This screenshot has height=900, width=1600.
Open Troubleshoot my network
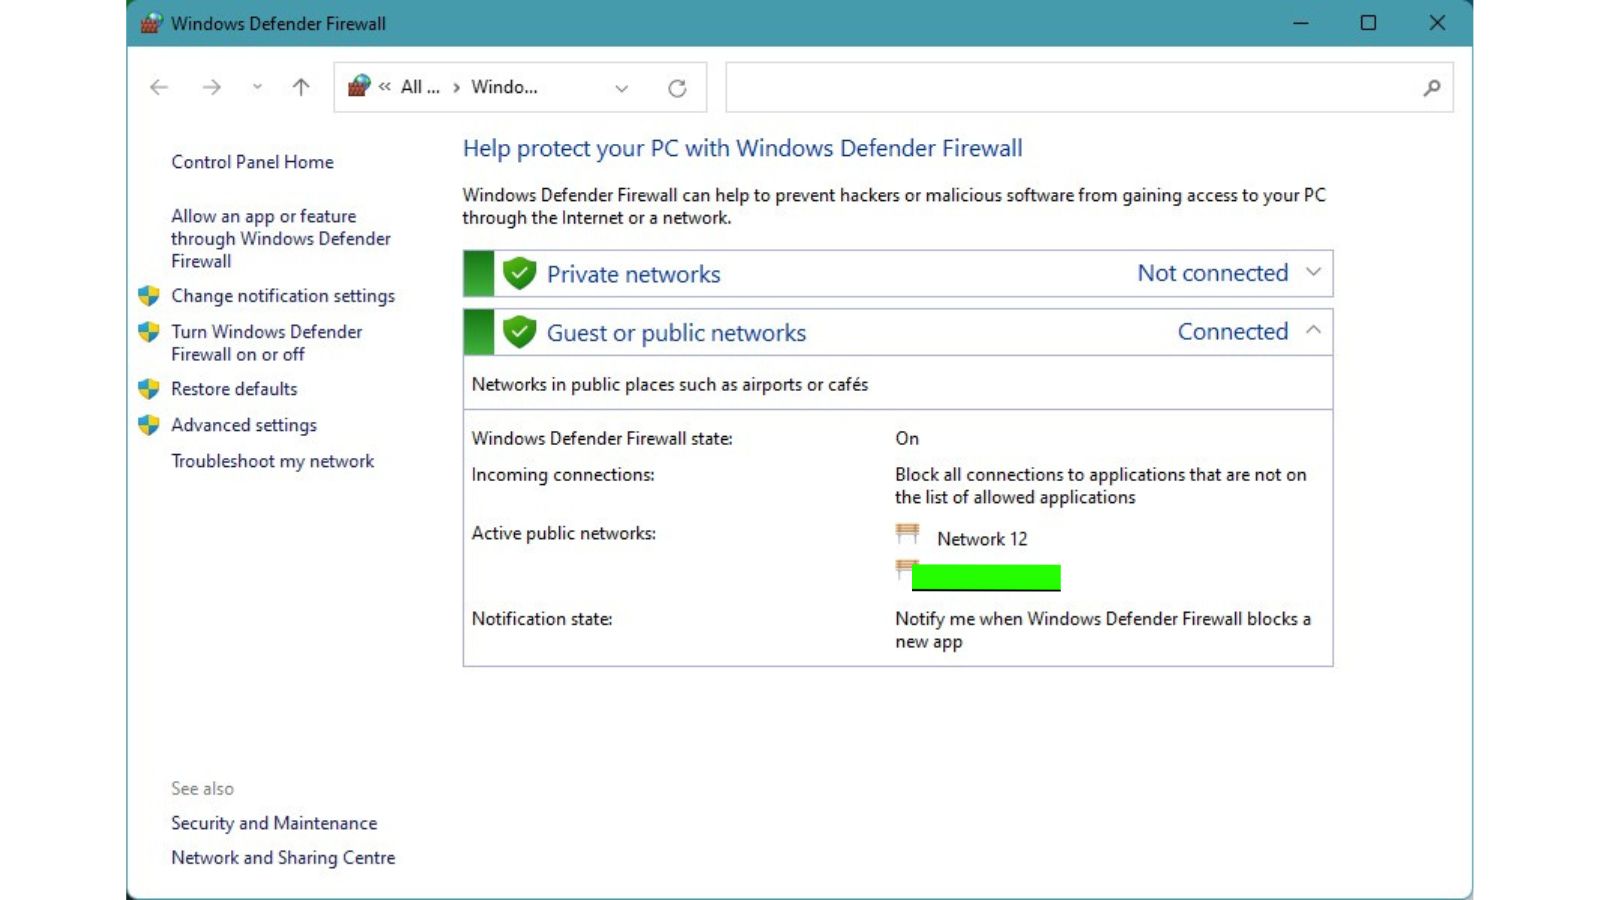(x=272, y=461)
